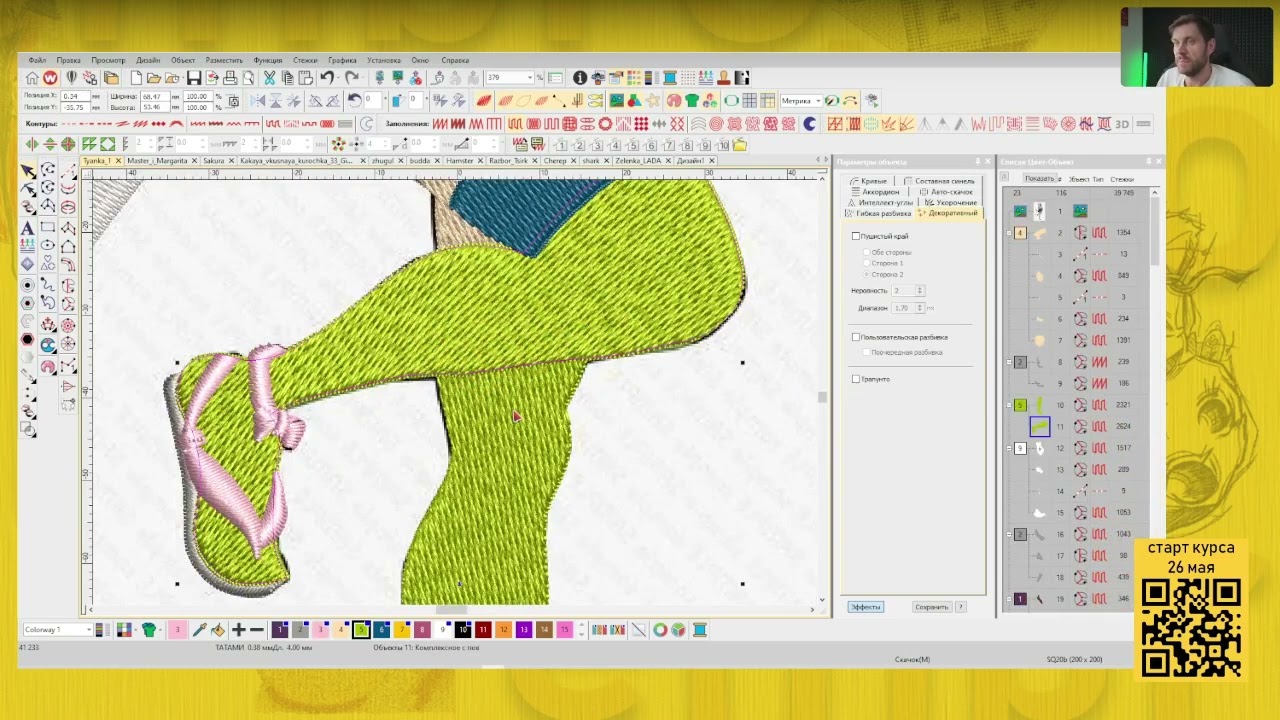Select the Обе стороны radio button

pyautogui.click(x=867, y=252)
